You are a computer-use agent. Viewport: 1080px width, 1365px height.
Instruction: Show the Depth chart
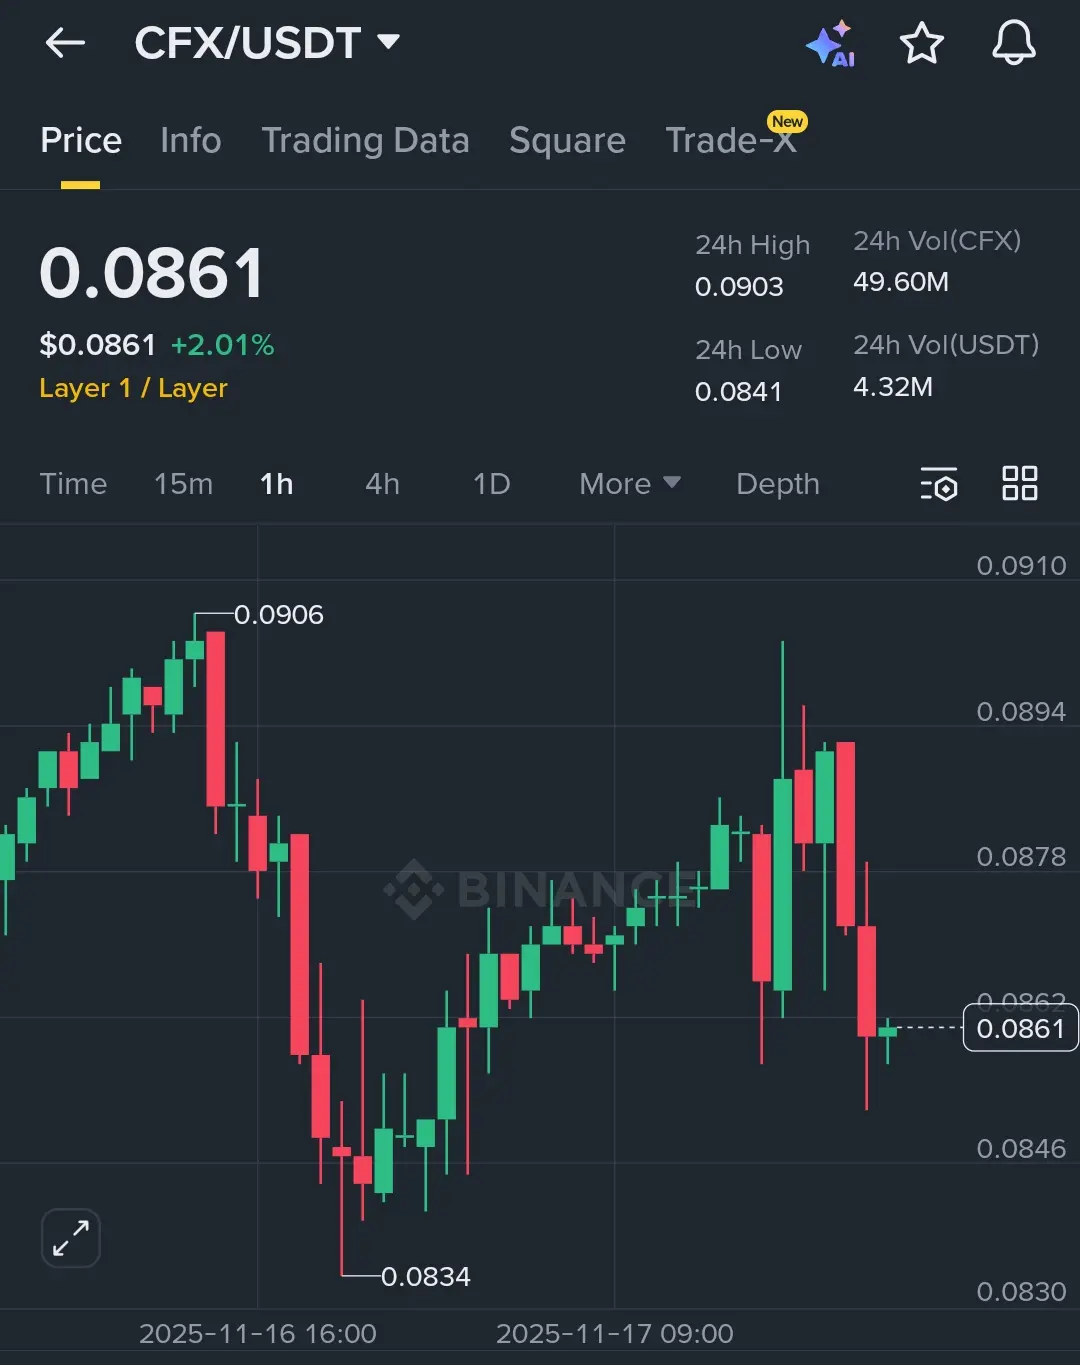point(778,484)
